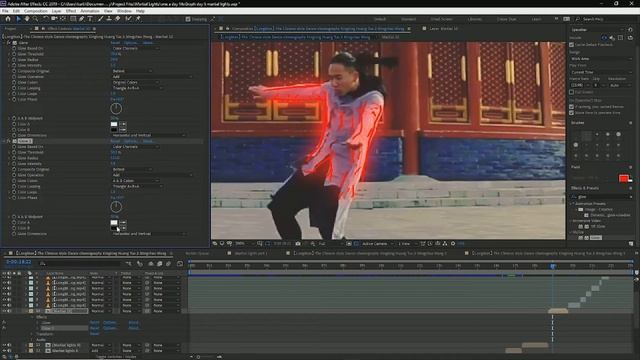Open Glow 2 Colors 'A & B Colors' dropdown
This screenshot has width=640, height=360.
coord(136,181)
